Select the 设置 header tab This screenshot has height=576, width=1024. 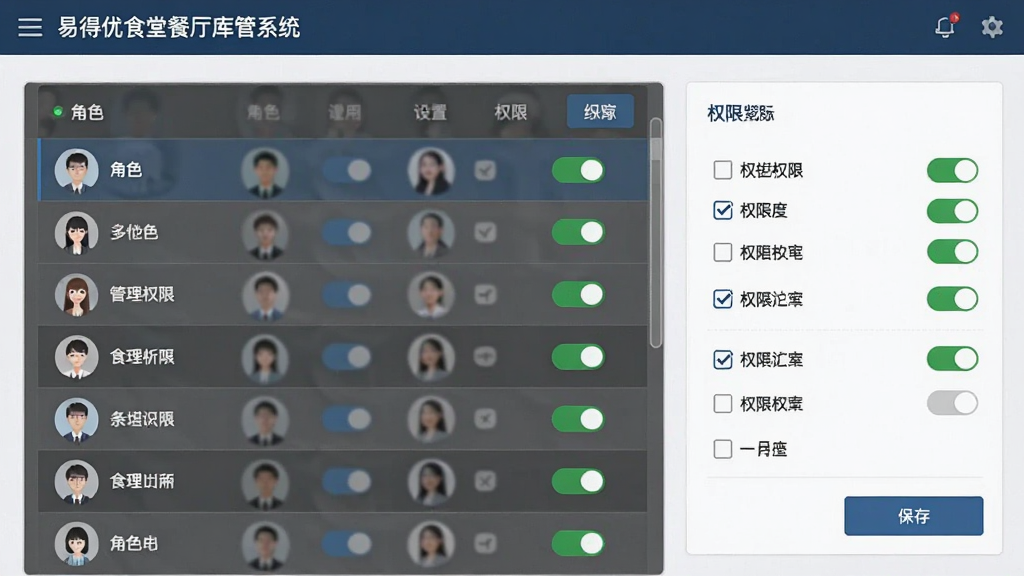pyautogui.click(x=430, y=112)
